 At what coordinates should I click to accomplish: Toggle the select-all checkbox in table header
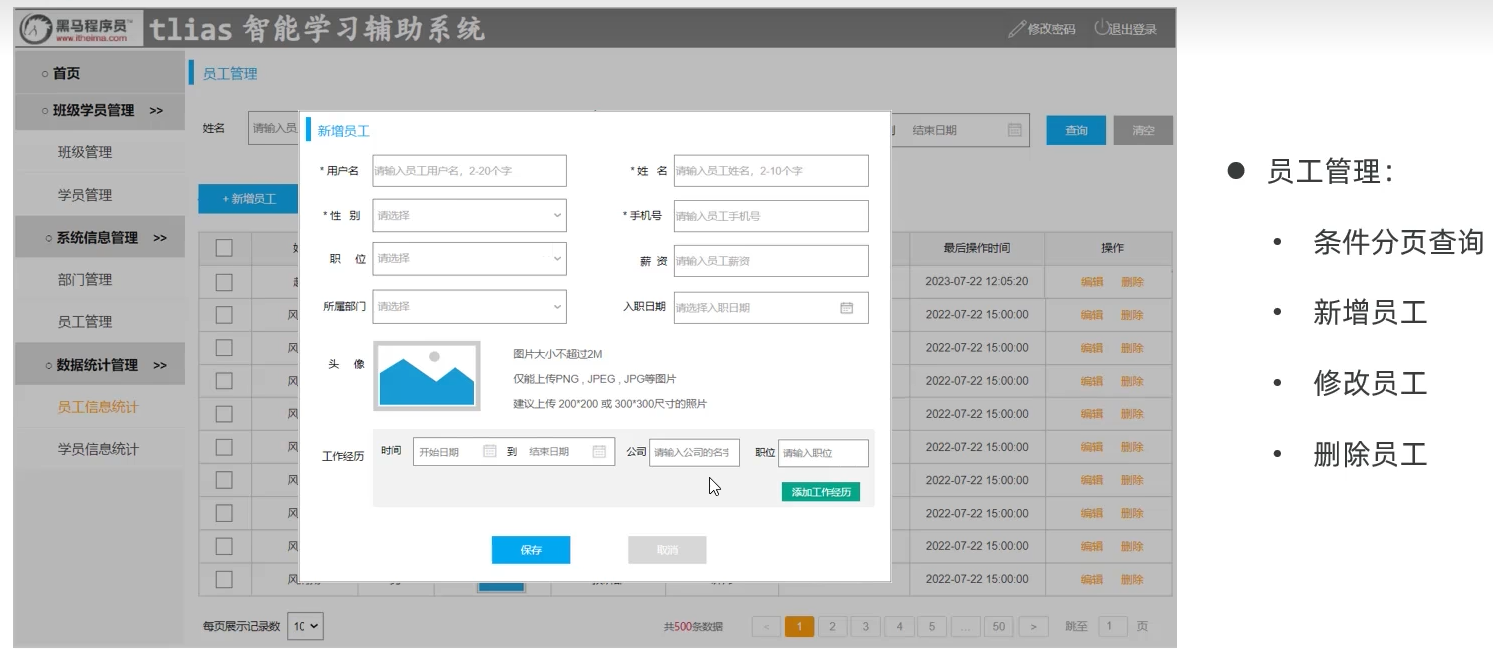(x=224, y=248)
